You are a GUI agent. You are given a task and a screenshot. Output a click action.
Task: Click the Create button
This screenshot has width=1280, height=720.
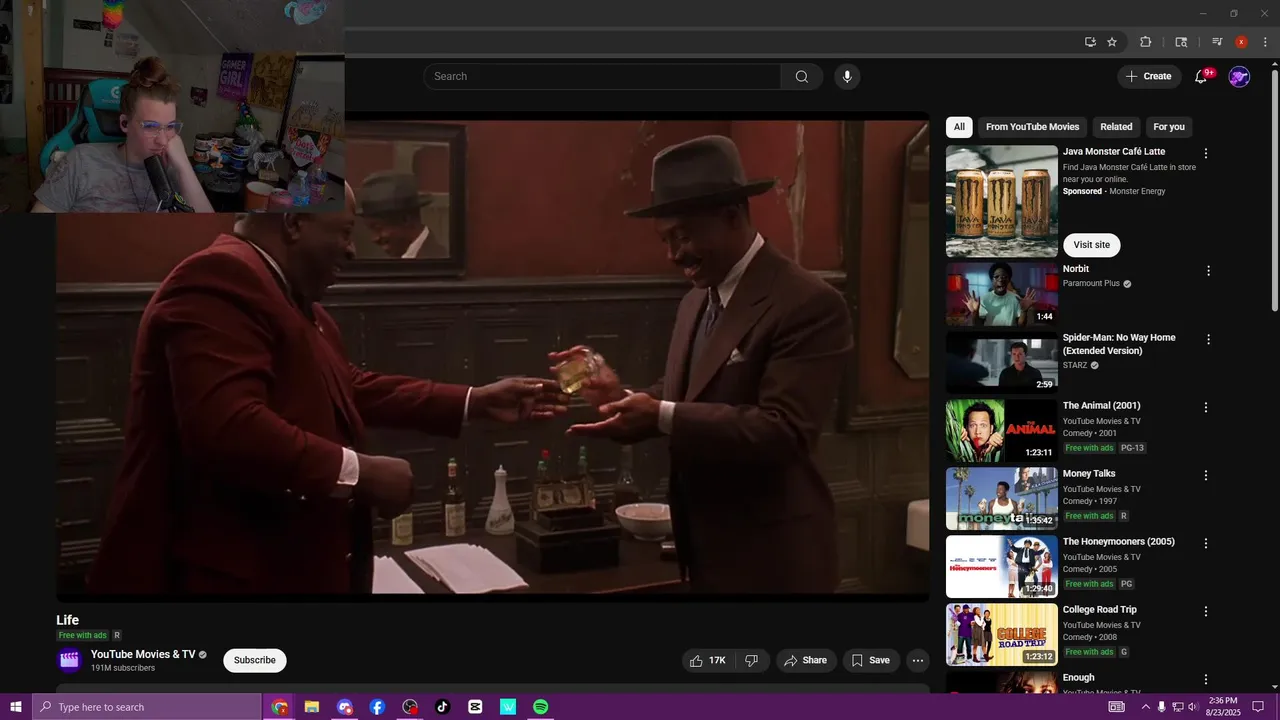[1148, 77]
